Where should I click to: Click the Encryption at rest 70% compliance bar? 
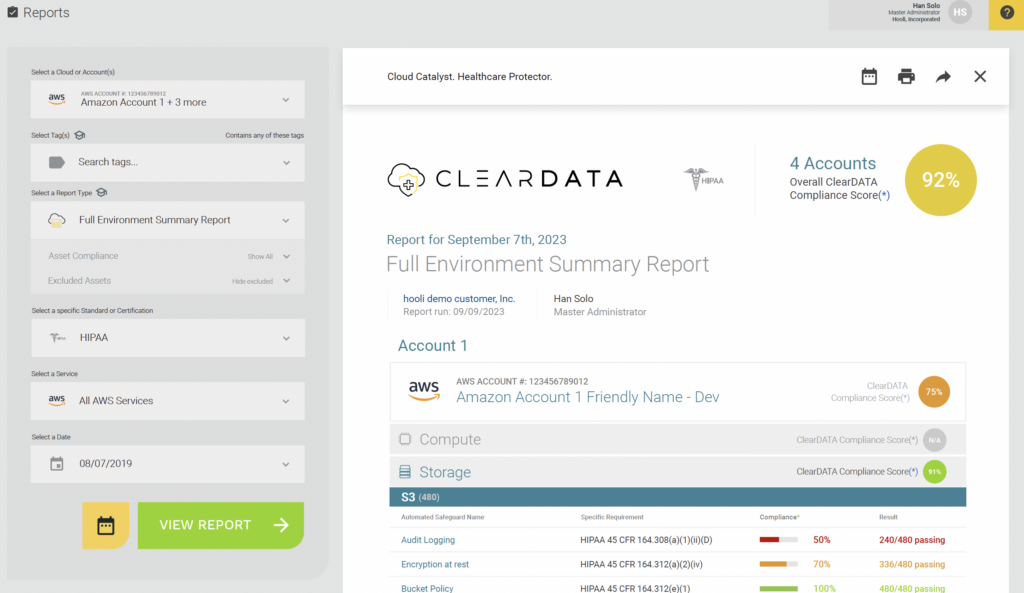click(x=778, y=564)
